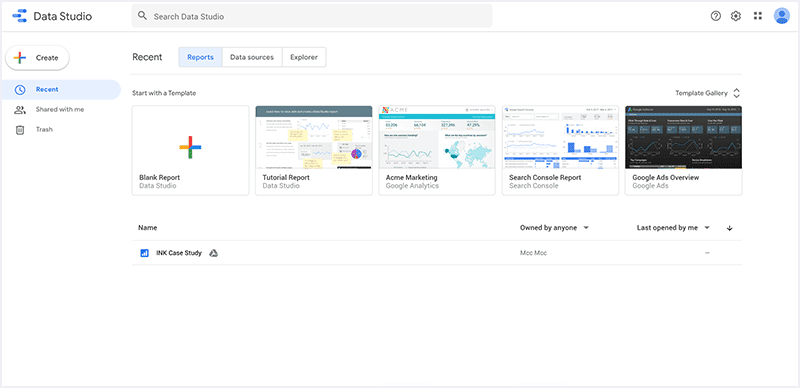Click the Shared with me people icon
This screenshot has height=388, width=800.
point(20,110)
